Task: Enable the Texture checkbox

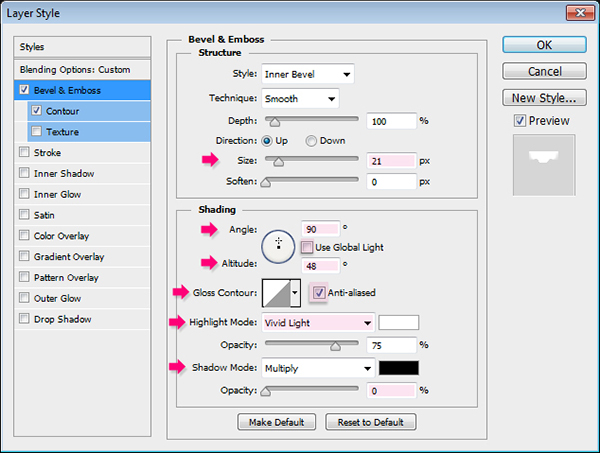Action: [36, 131]
